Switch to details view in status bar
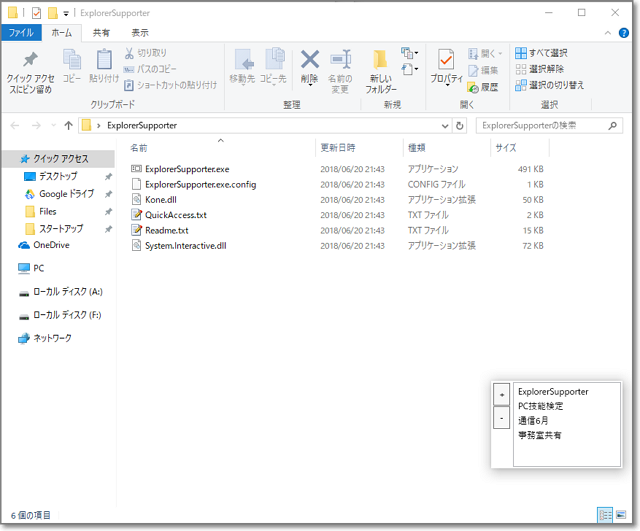 tap(605, 514)
